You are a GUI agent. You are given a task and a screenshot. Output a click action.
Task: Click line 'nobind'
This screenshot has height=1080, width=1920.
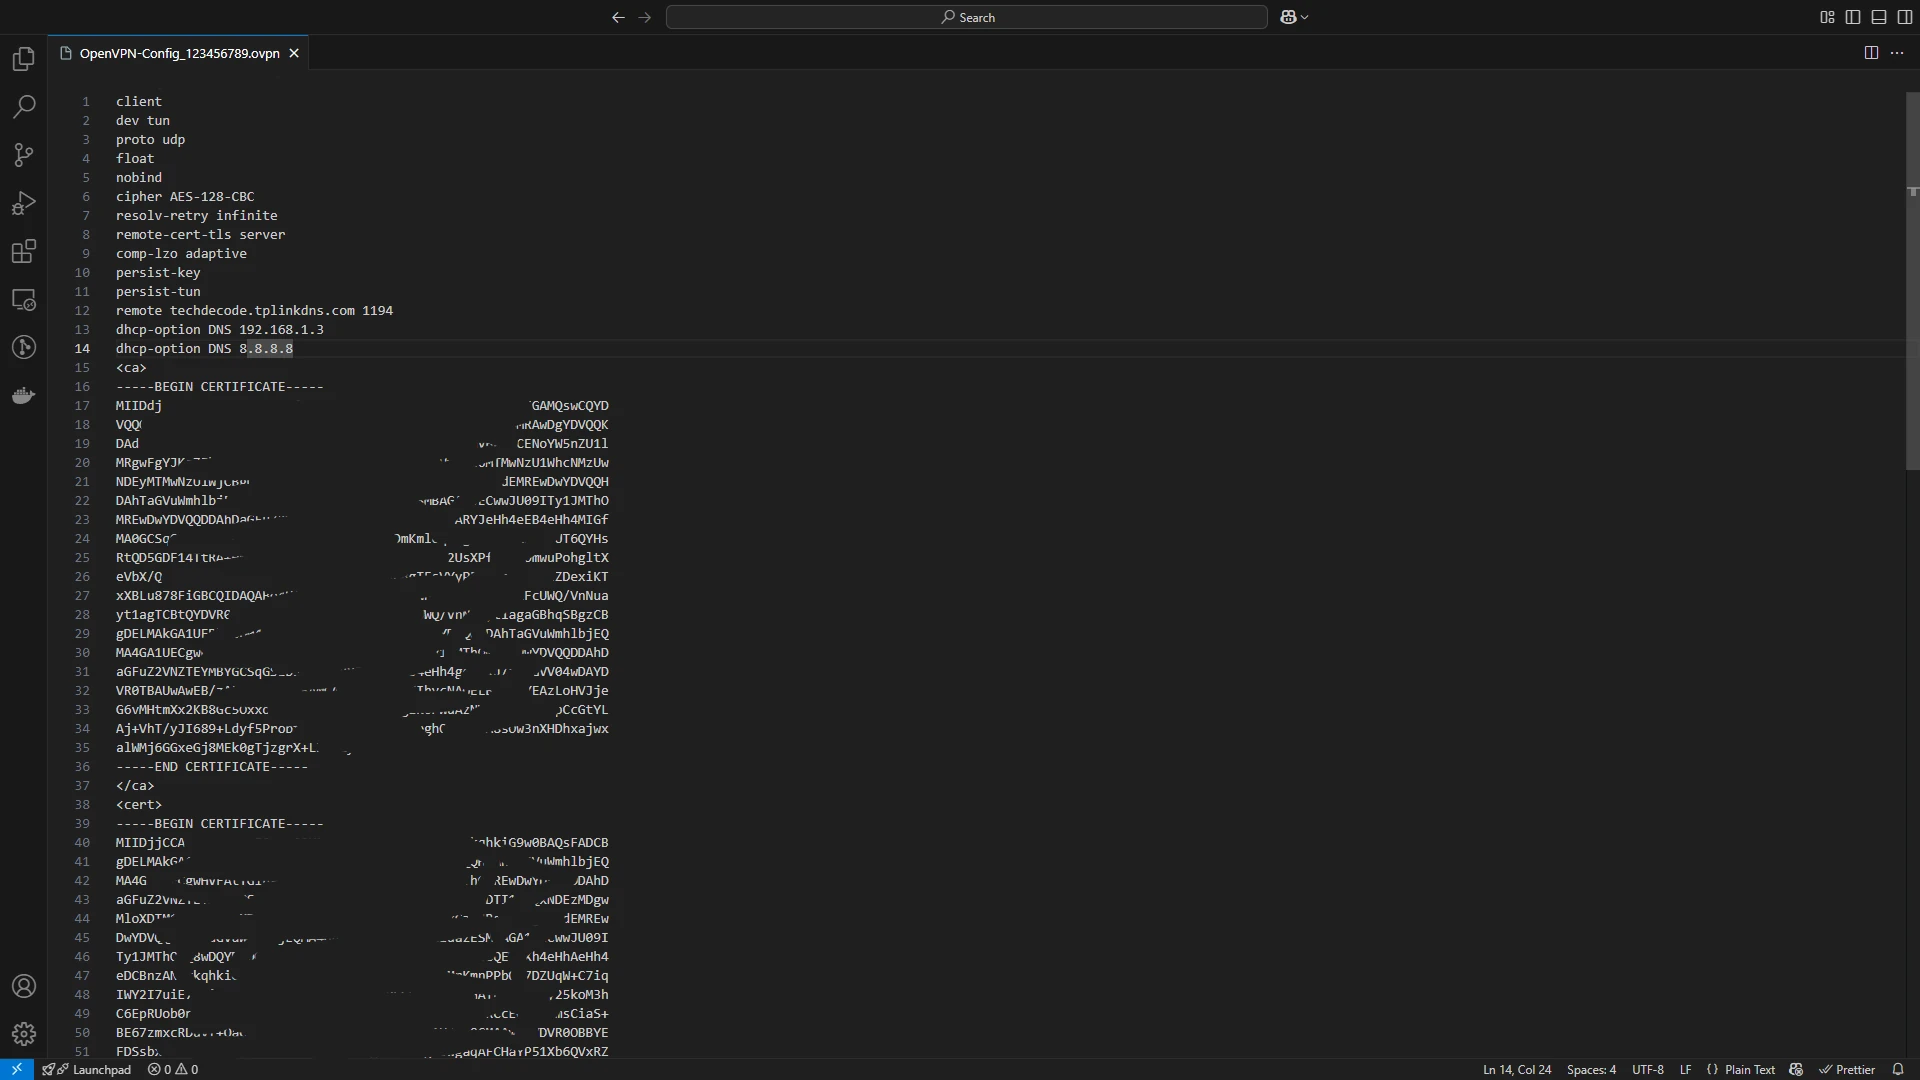click(x=139, y=178)
